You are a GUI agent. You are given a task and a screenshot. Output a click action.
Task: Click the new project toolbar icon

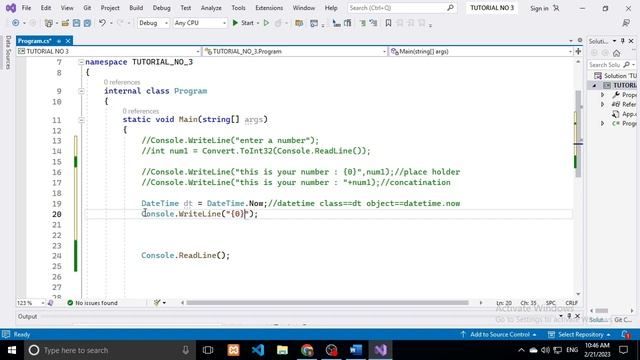tap(49, 23)
